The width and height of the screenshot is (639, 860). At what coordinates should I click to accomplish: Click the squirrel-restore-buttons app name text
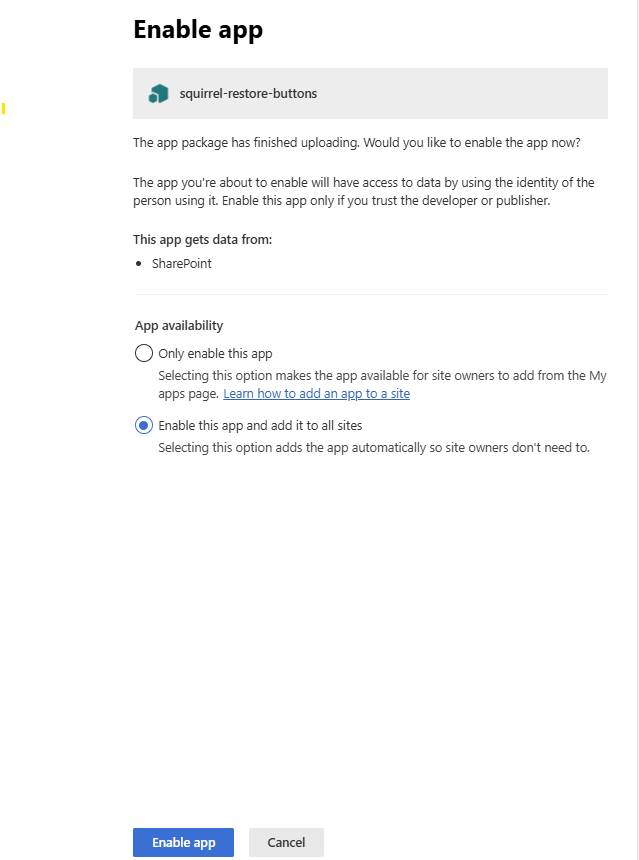click(x=248, y=94)
